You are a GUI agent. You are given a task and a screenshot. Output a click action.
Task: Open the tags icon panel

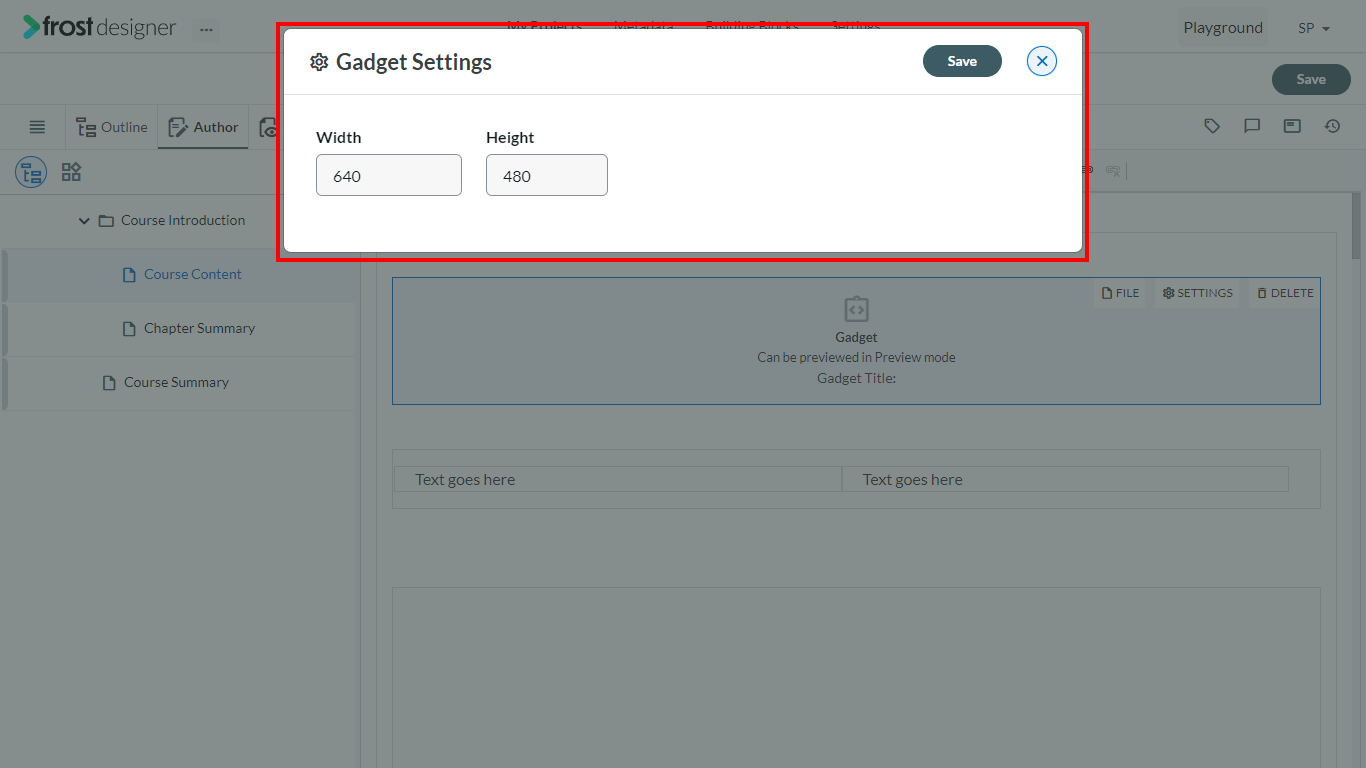[x=1212, y=126]
